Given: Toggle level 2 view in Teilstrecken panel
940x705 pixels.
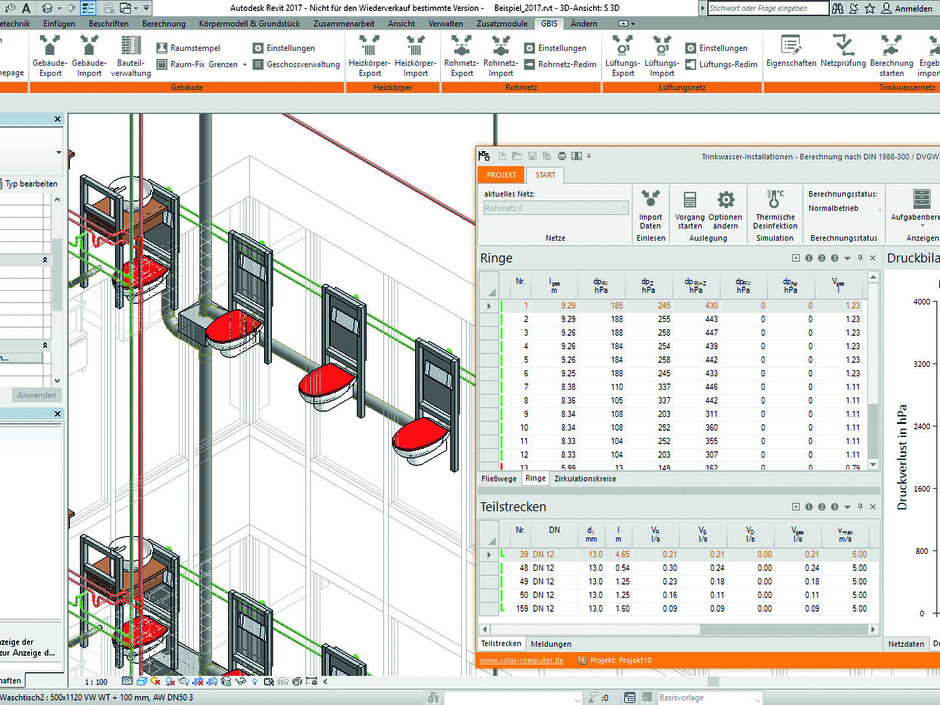Looking at the screenshot, I should [822, 508].
